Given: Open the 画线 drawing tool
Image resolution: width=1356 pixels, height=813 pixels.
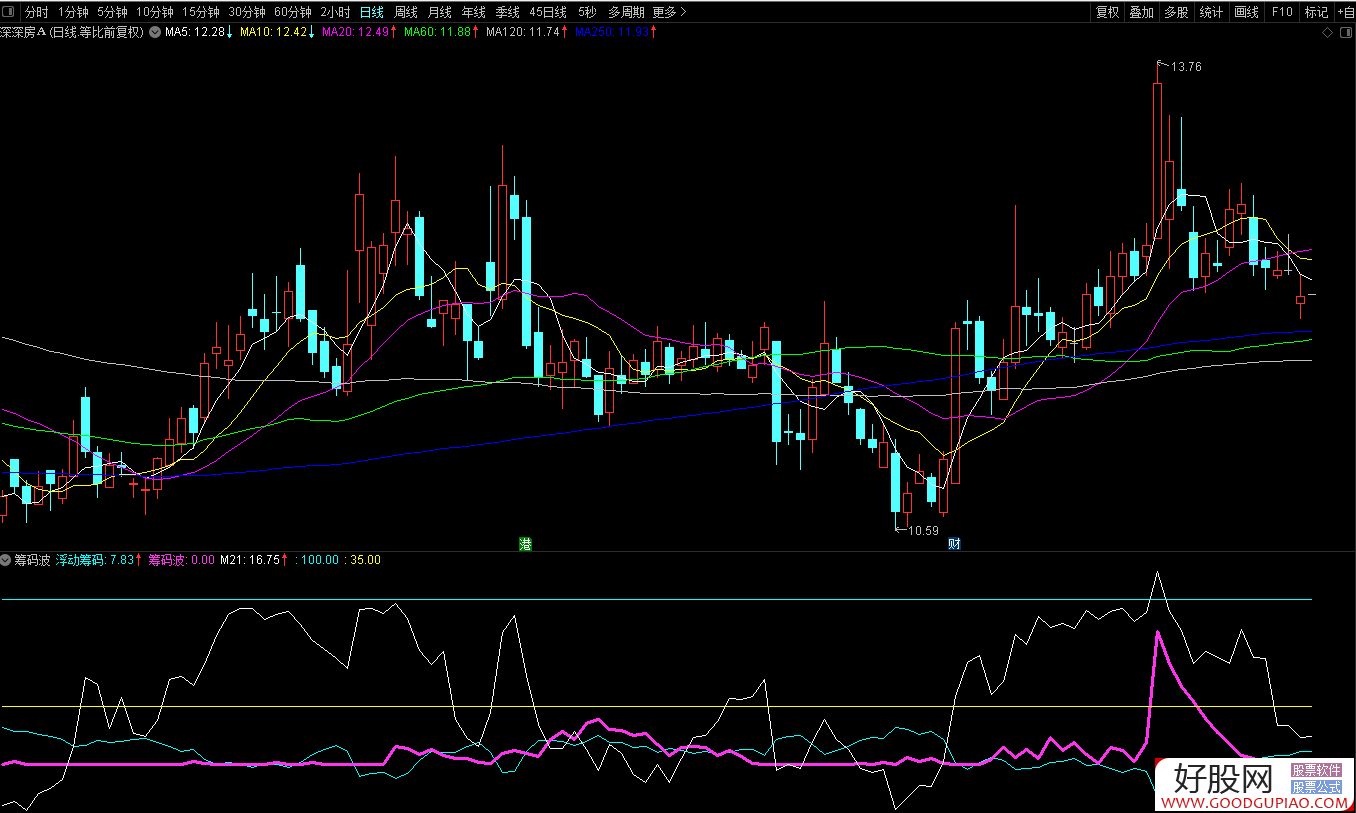Looking at the screenshot, I should (1247, 12).
